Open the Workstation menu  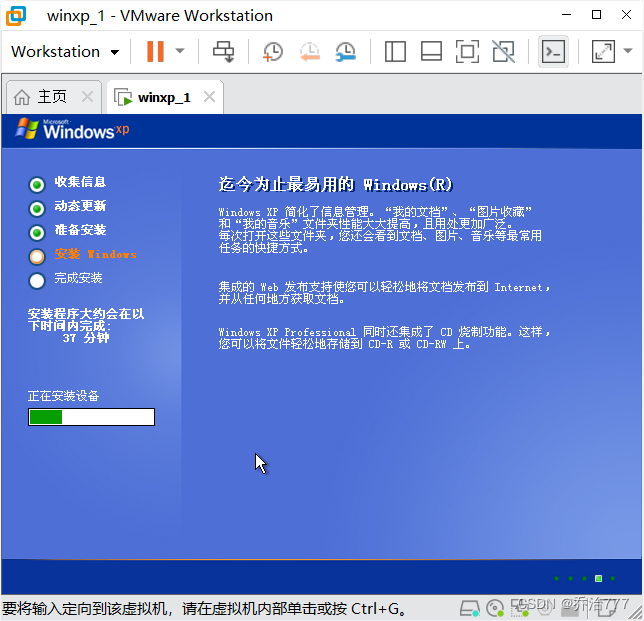pos(65,52)
